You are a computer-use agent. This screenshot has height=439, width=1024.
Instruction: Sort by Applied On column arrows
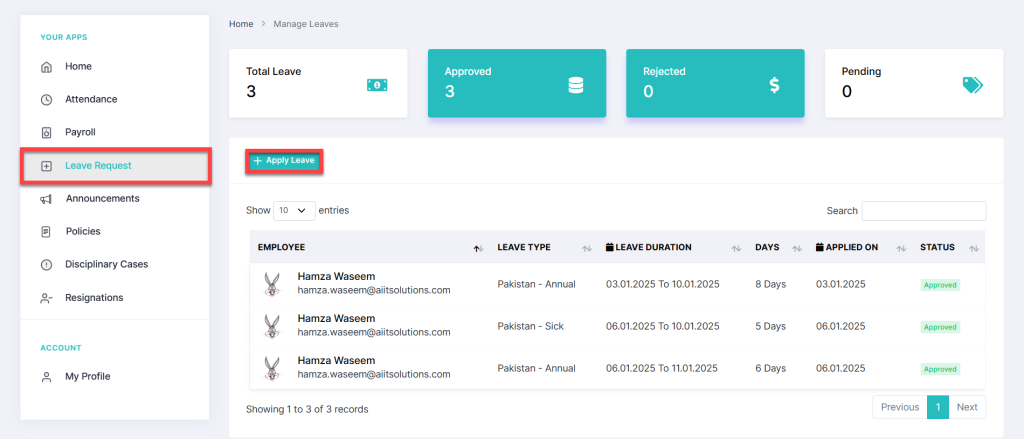[901, 248]
